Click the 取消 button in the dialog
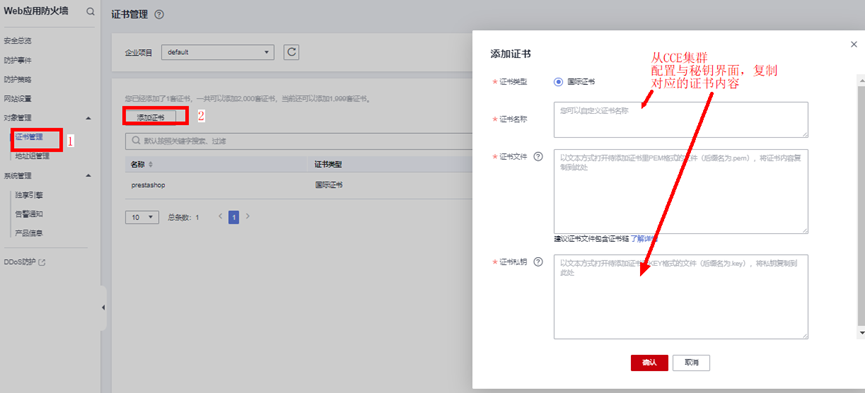This screenshot has height=393, width=865. (x=691, y=363)
